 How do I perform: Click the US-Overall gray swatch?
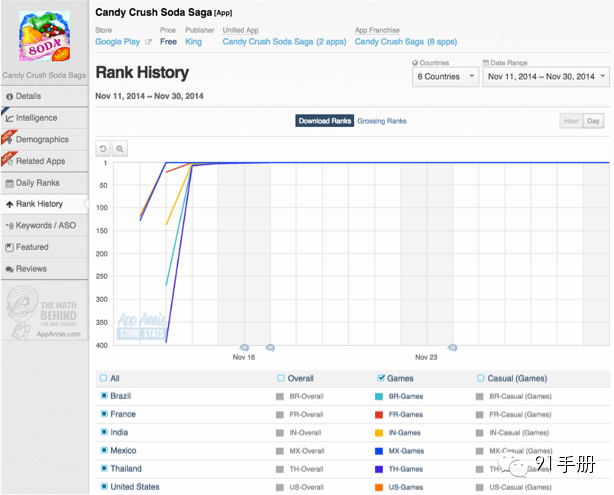[x=280, y=488]
